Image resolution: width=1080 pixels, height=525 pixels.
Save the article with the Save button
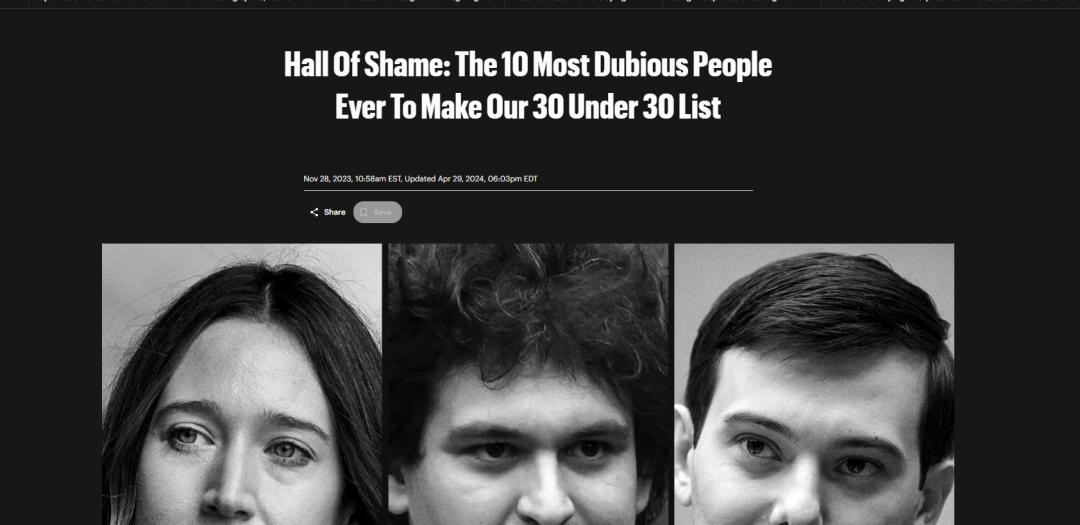pyautogui.click(x=377, y=212)
